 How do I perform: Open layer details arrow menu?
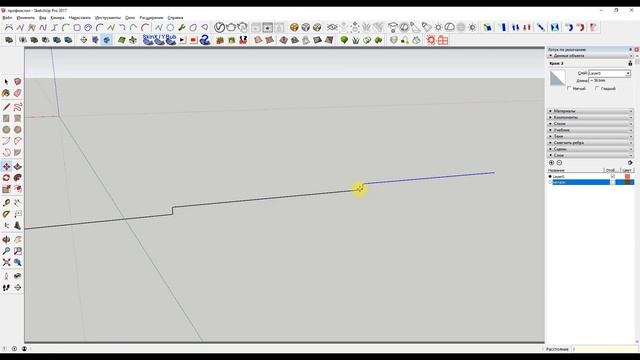630,162
